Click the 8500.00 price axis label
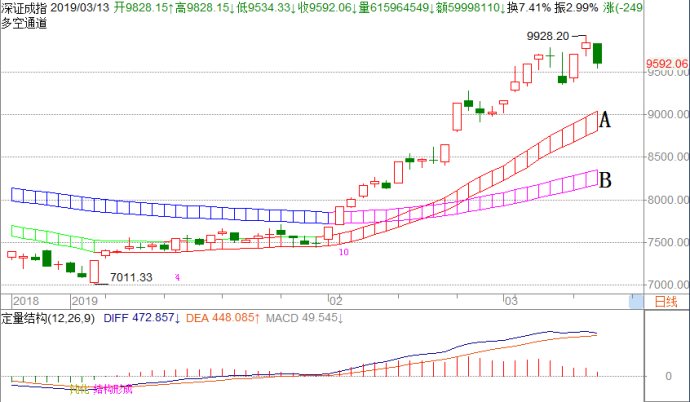 [x=668, y=157]
